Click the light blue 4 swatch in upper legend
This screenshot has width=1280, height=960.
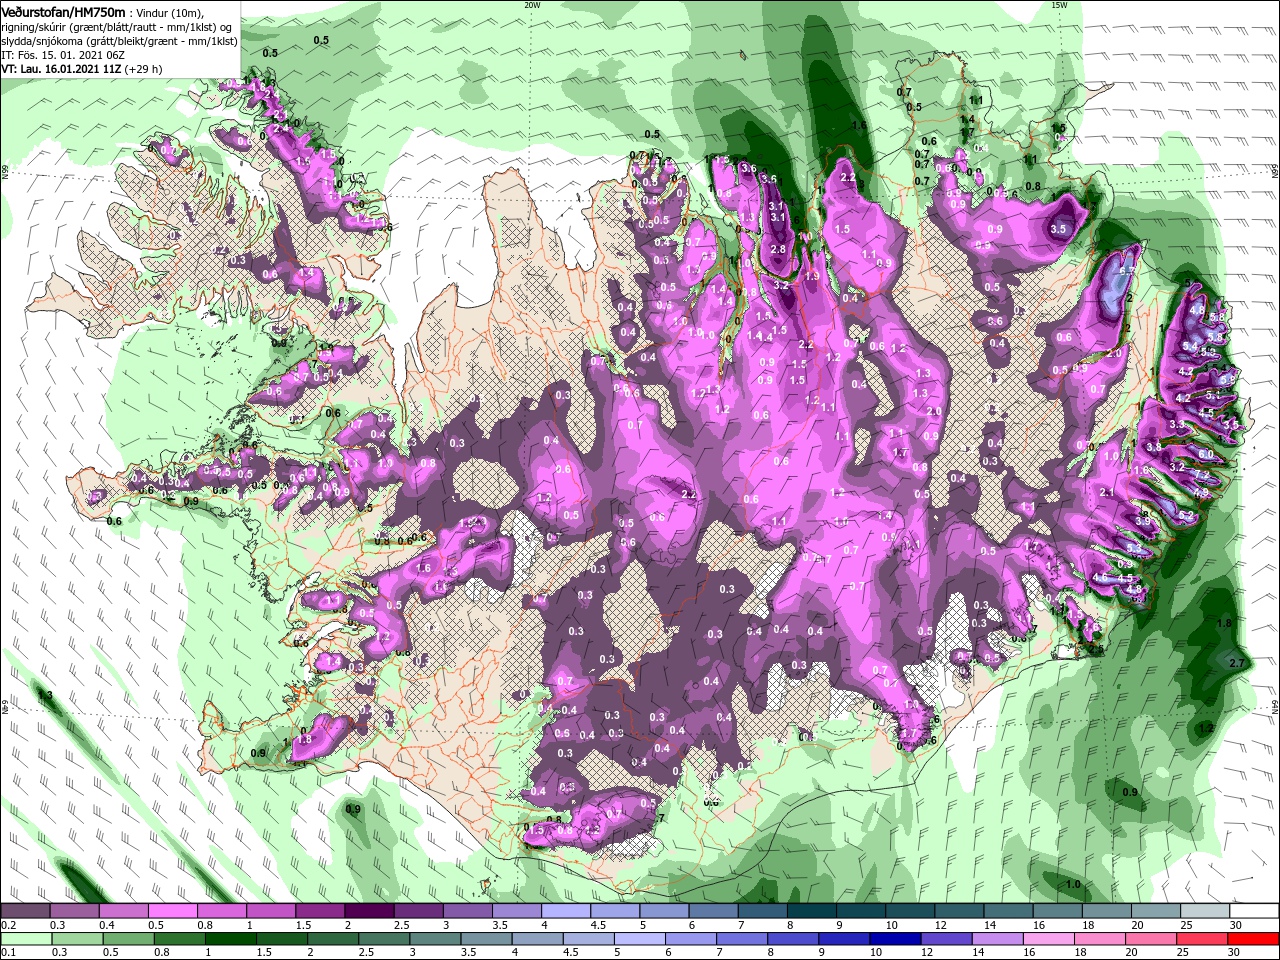tap(564, 911)
